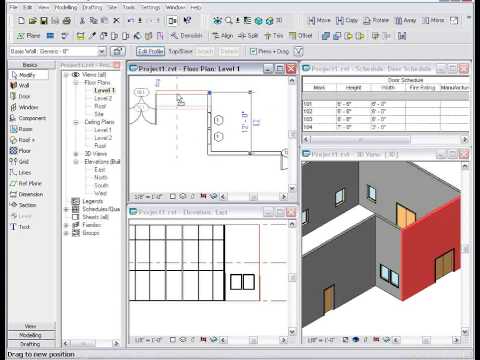Viewport: 480px width, 360px height.
Task: Toggle the Press + Drag checkbox
Action: coord(253,51)
